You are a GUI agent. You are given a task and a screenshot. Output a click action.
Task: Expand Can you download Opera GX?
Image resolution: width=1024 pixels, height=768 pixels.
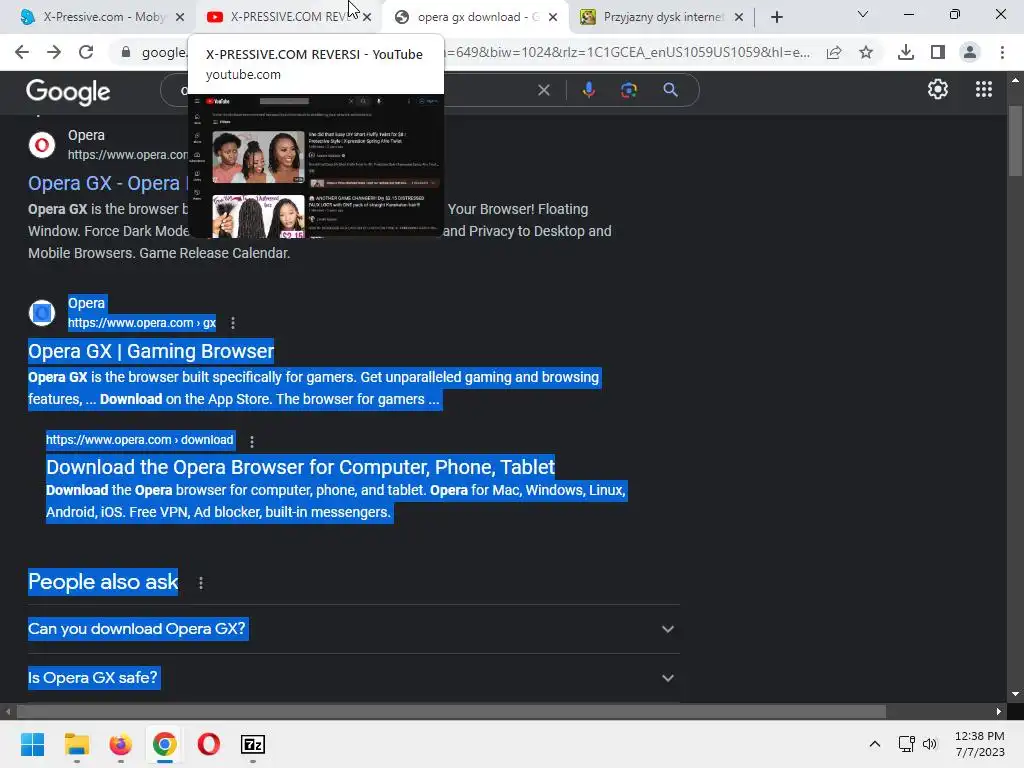click(x=353, y=629)
